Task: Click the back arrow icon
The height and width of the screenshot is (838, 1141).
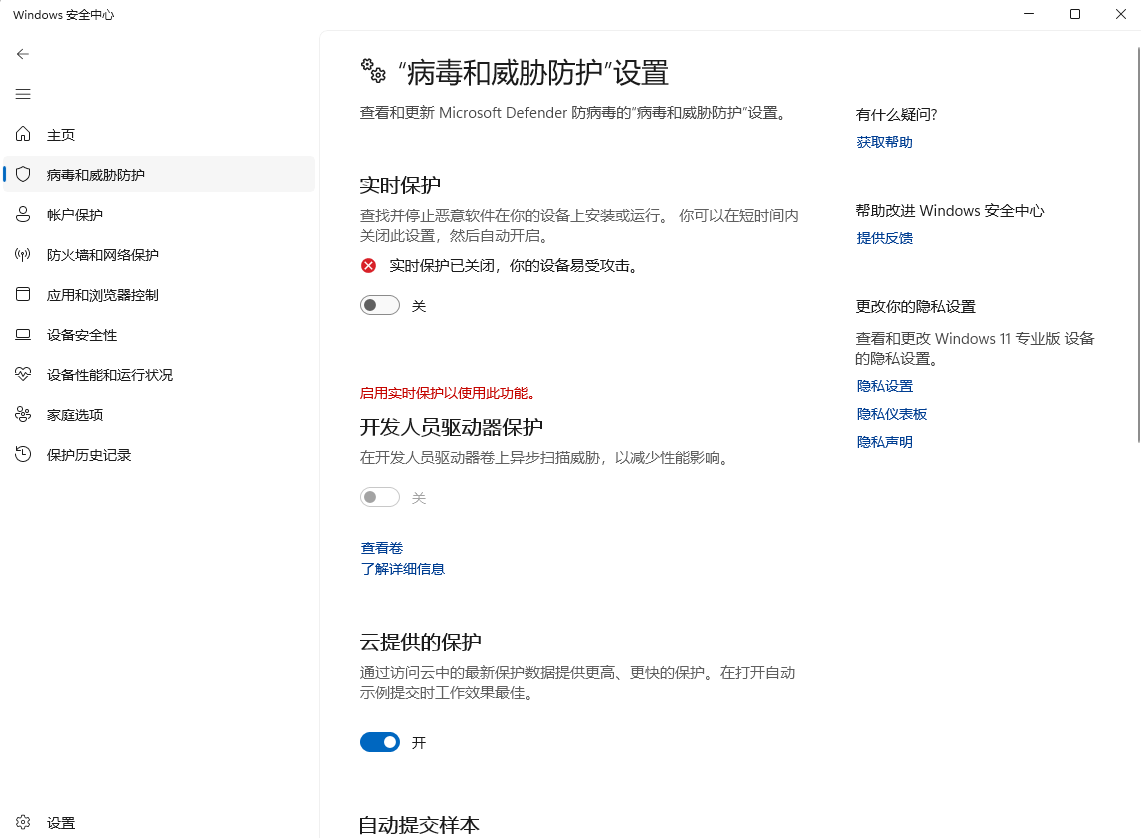Action: coord(23,54)
